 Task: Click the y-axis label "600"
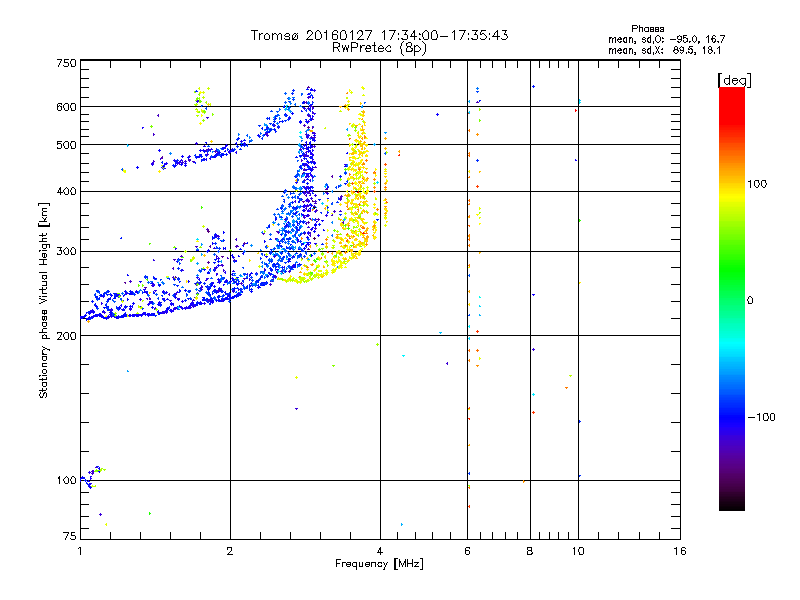66,107
